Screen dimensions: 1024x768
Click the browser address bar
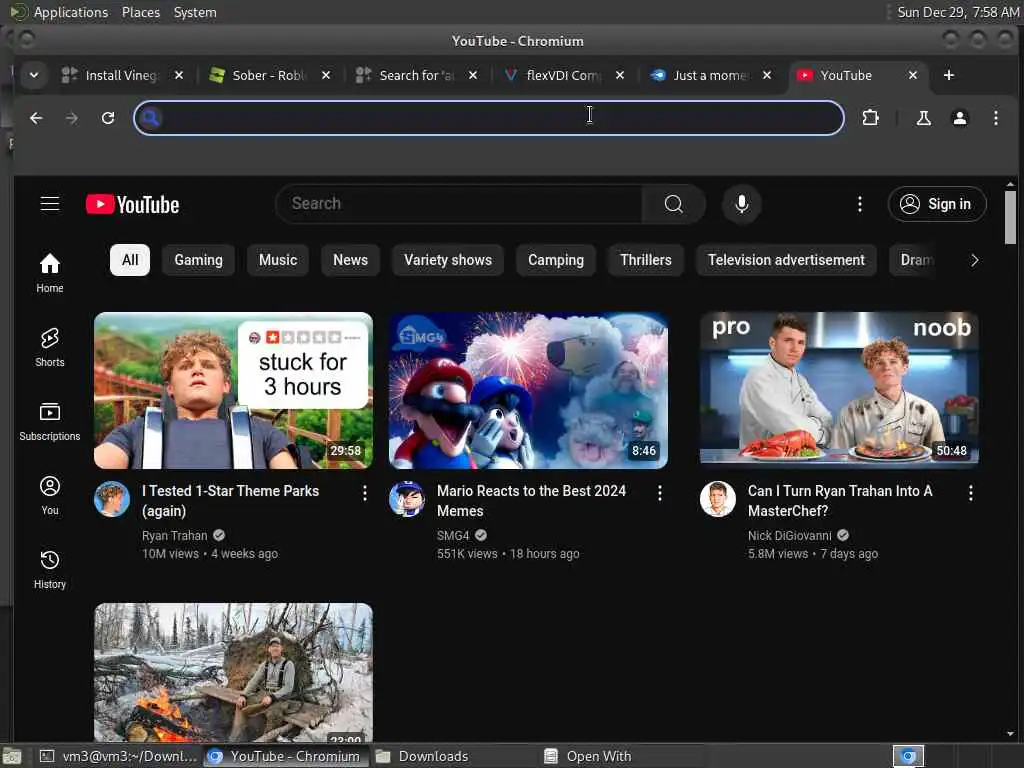click(488, 118)
